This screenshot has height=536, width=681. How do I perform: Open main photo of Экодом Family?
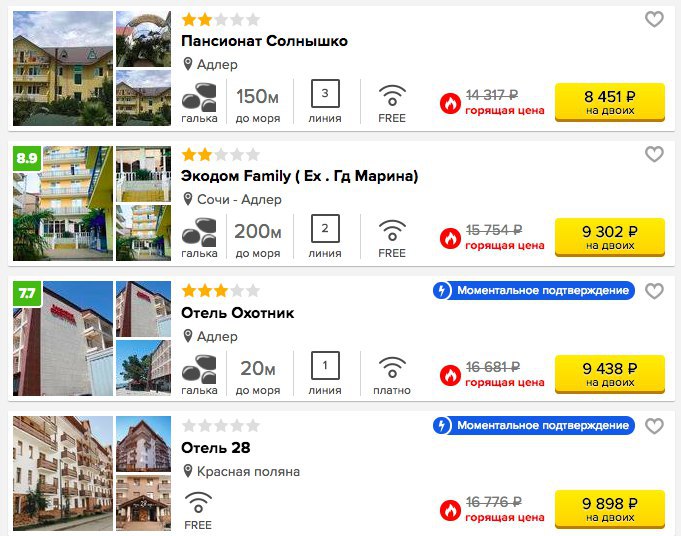coord(63,203)
